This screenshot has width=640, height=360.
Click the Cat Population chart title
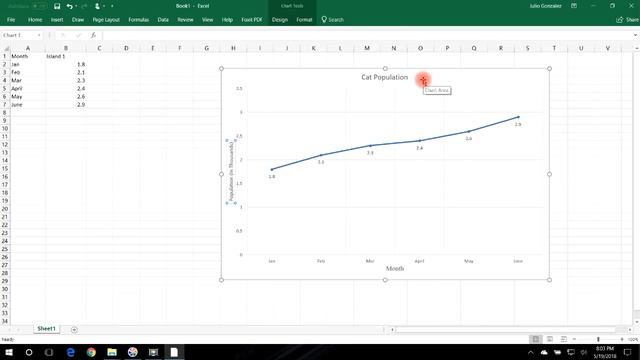tap(384, 77)
